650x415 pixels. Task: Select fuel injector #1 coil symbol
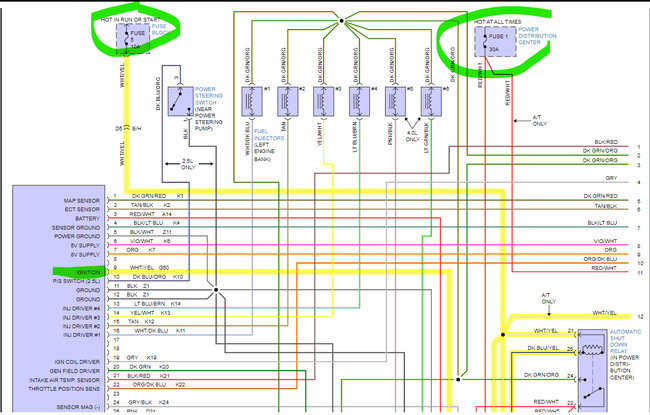click(x=252, y=101)
